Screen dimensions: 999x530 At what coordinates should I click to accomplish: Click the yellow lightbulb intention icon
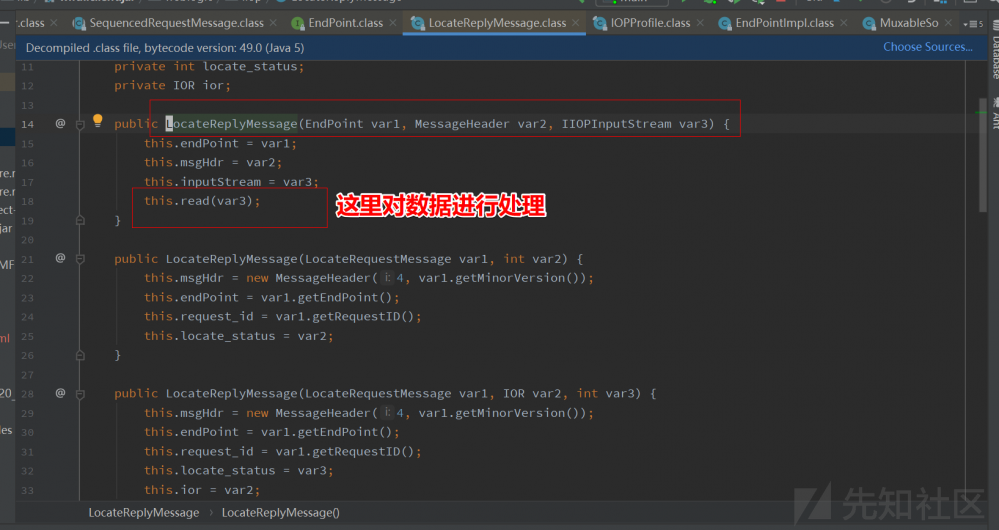click(x=97, y=120)
